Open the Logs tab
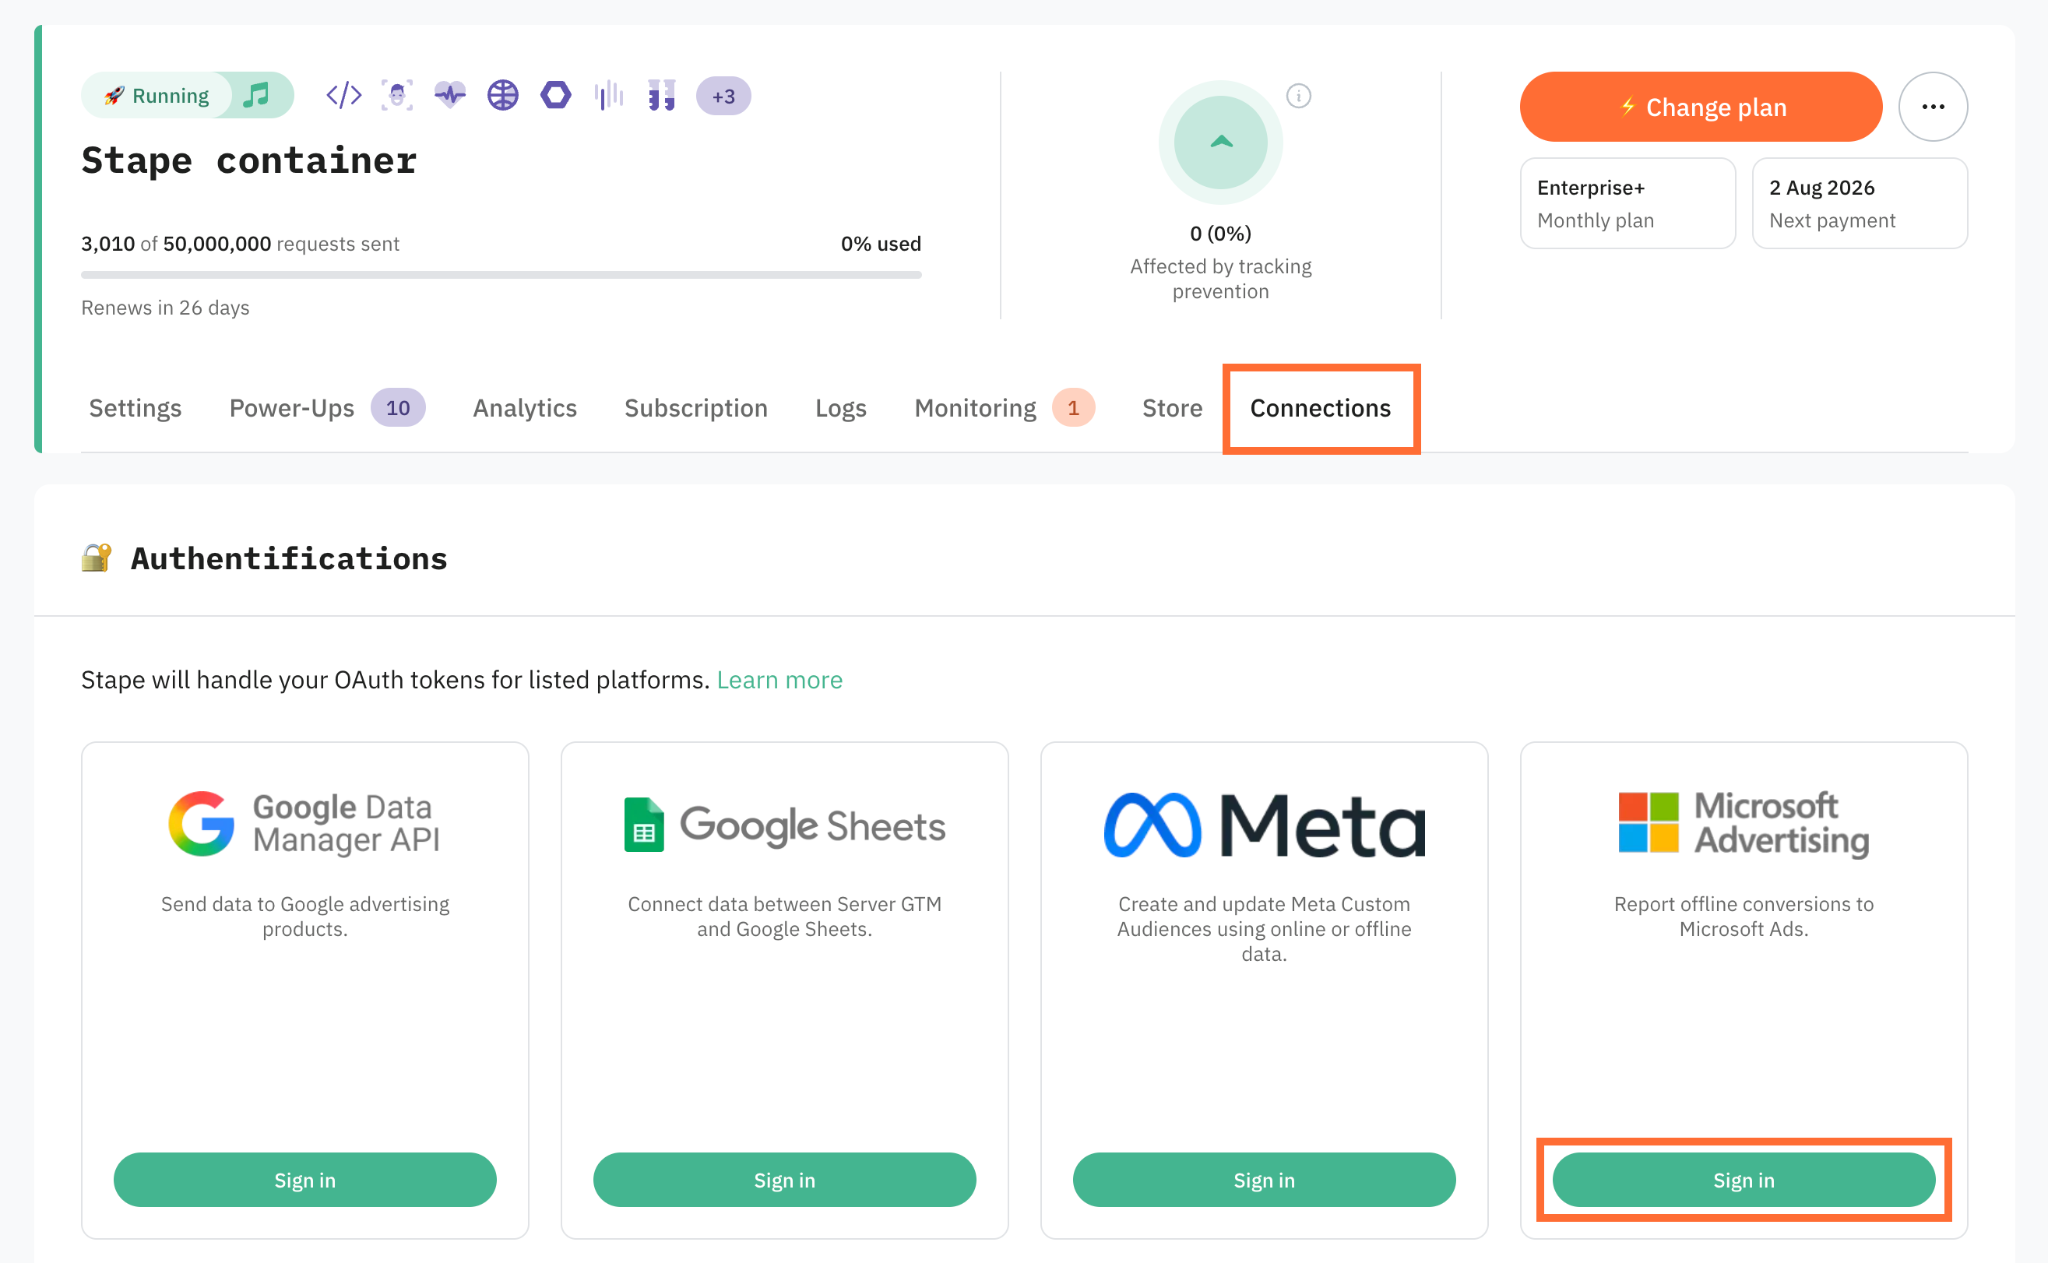 pyautogui.click(x=841, y=408)
